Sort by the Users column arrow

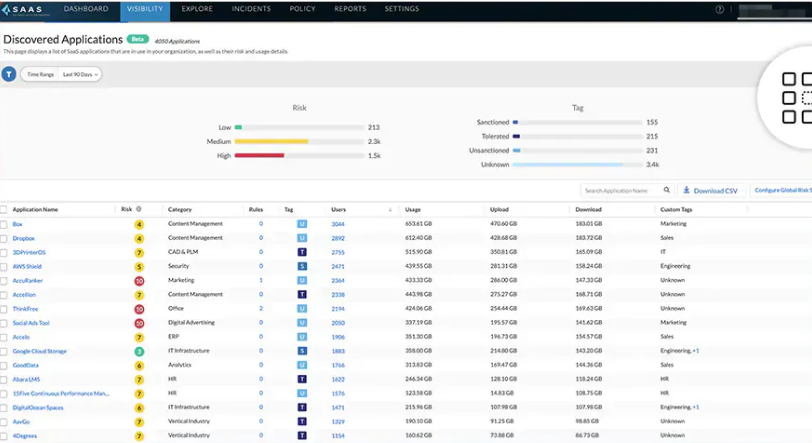click(390, 210)
